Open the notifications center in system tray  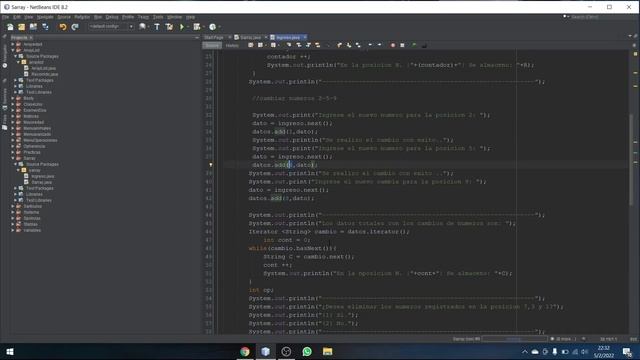[x=627, y=351]
